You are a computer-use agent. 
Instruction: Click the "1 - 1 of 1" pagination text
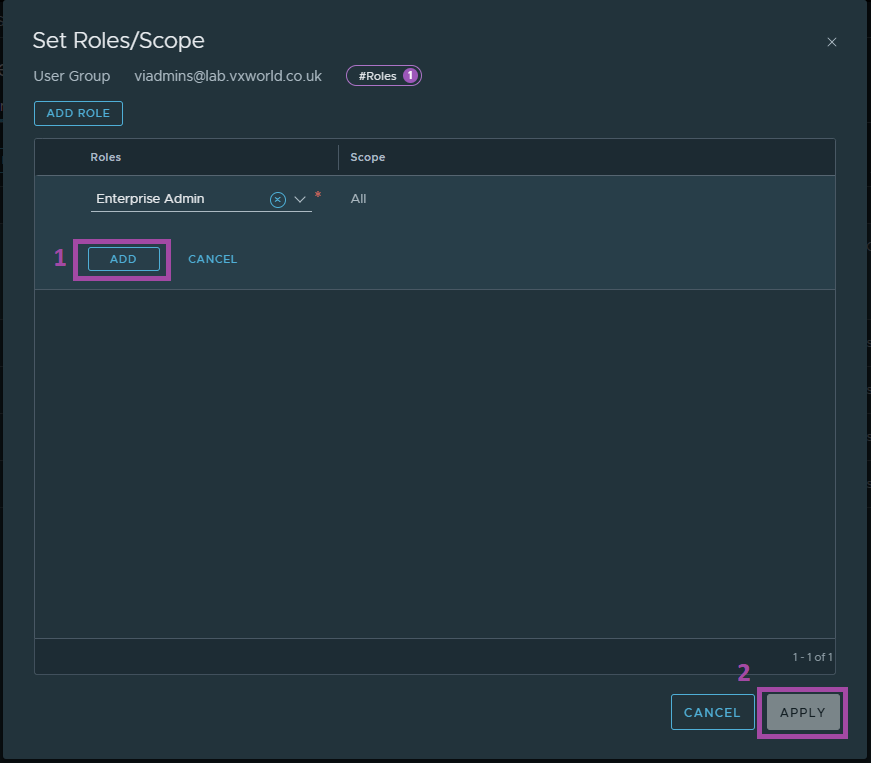[812, 657]
